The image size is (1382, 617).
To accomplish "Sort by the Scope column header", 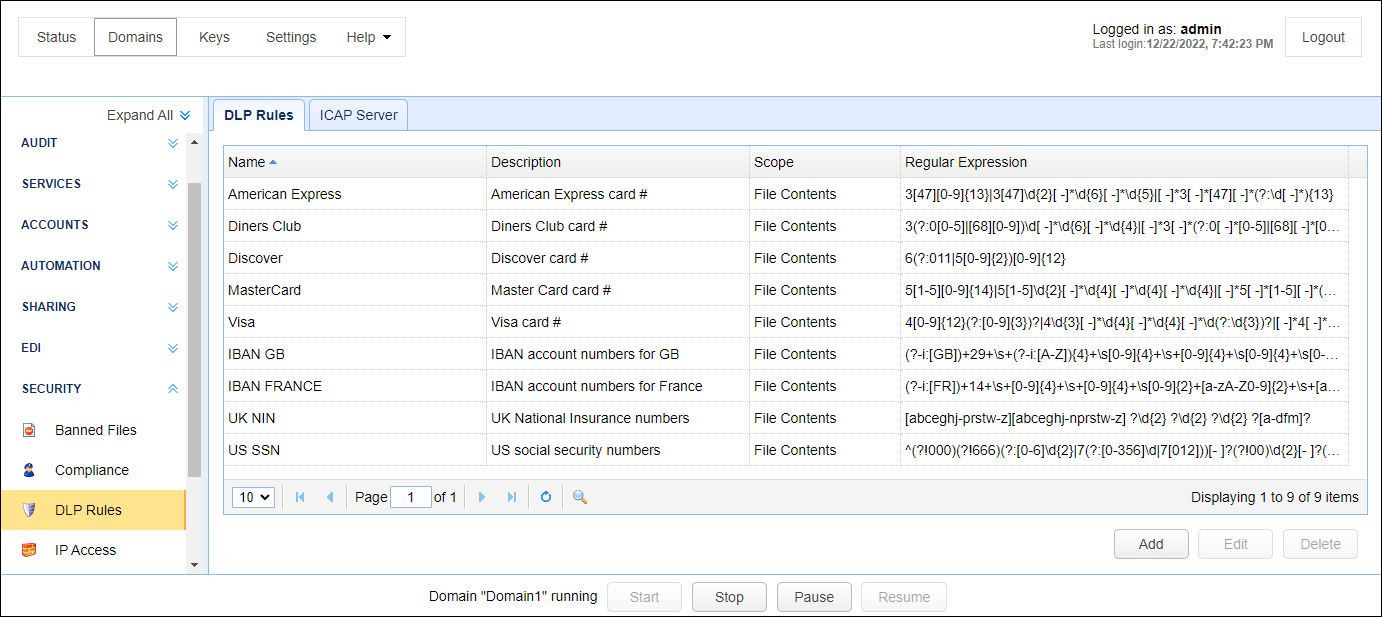I will (825, 162).
